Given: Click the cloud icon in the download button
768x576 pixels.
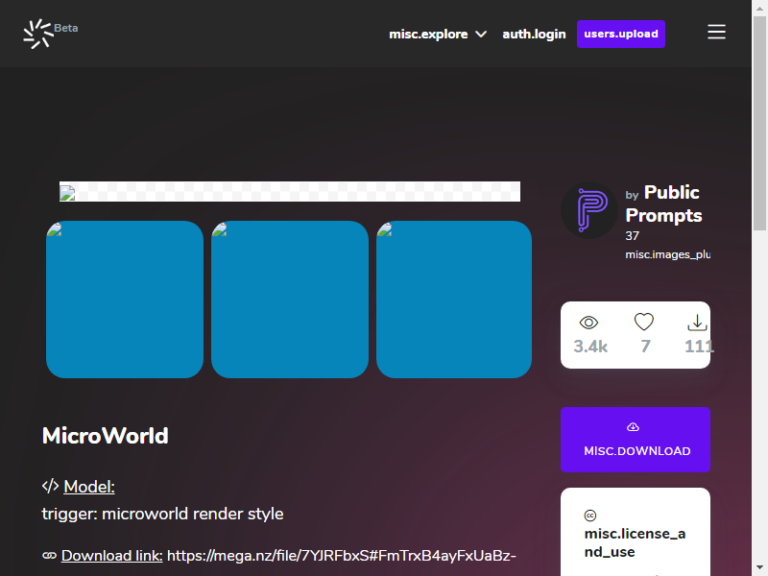Looking at the screenshot, I should click(633, 427).
